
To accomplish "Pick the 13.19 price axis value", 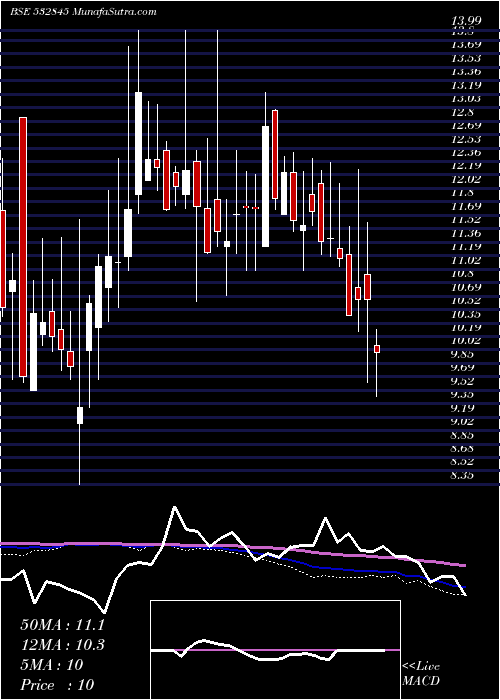I will pos(465,85).
